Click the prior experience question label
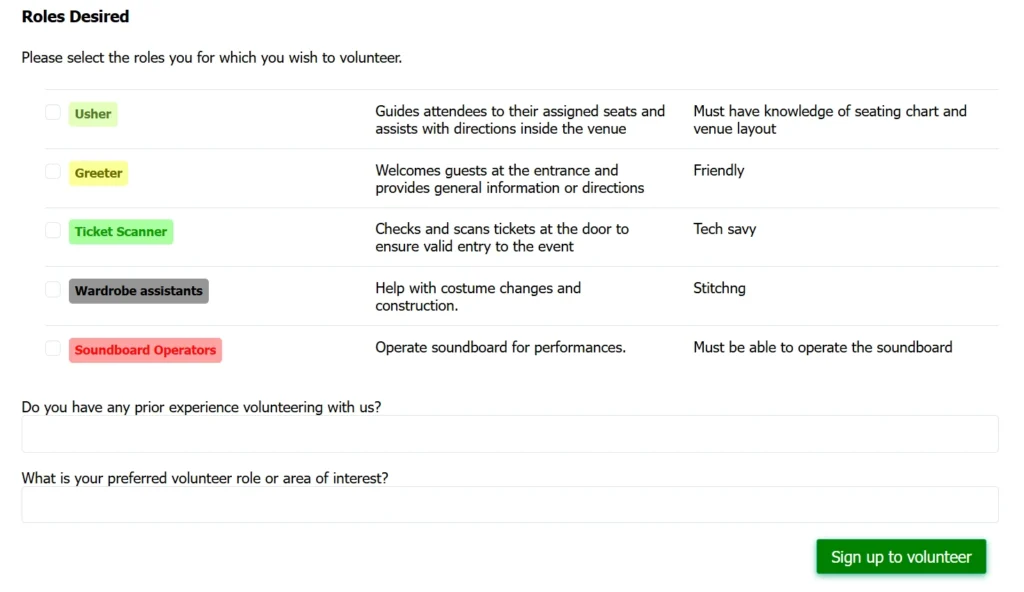1024x592 pixels. point(201,408)
